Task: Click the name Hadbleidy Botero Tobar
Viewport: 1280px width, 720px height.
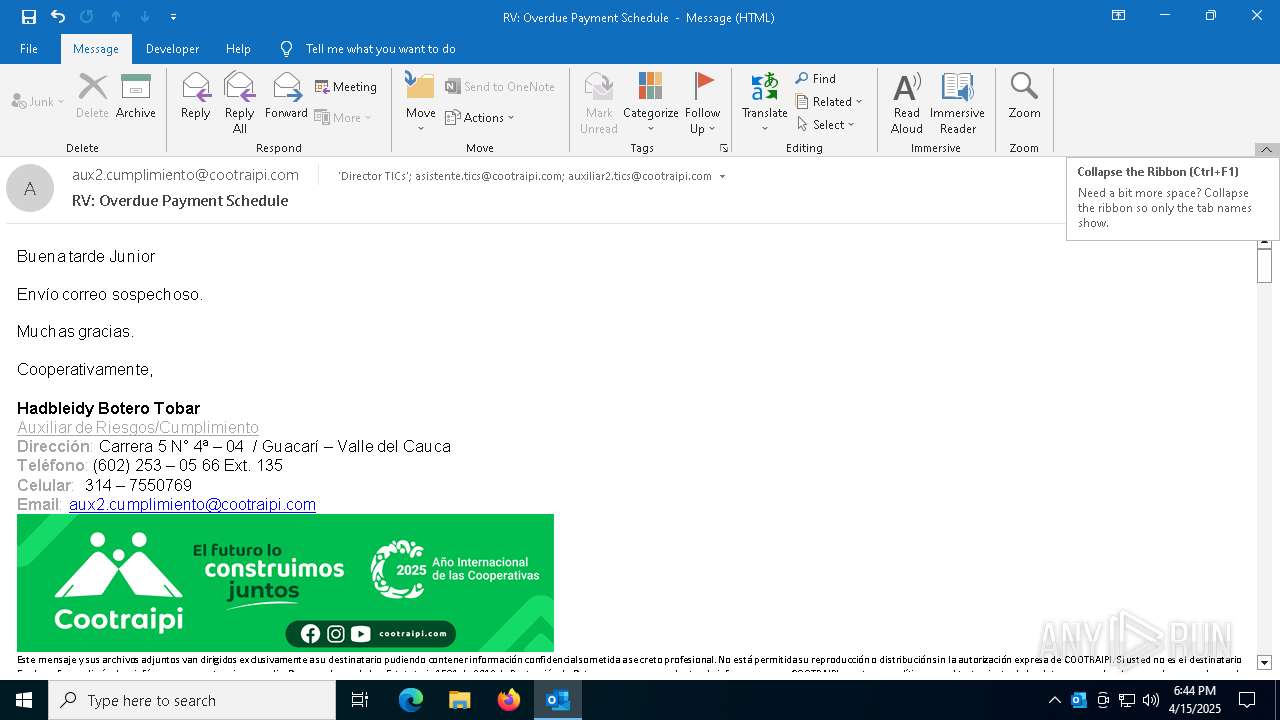Action: [108, 408]
